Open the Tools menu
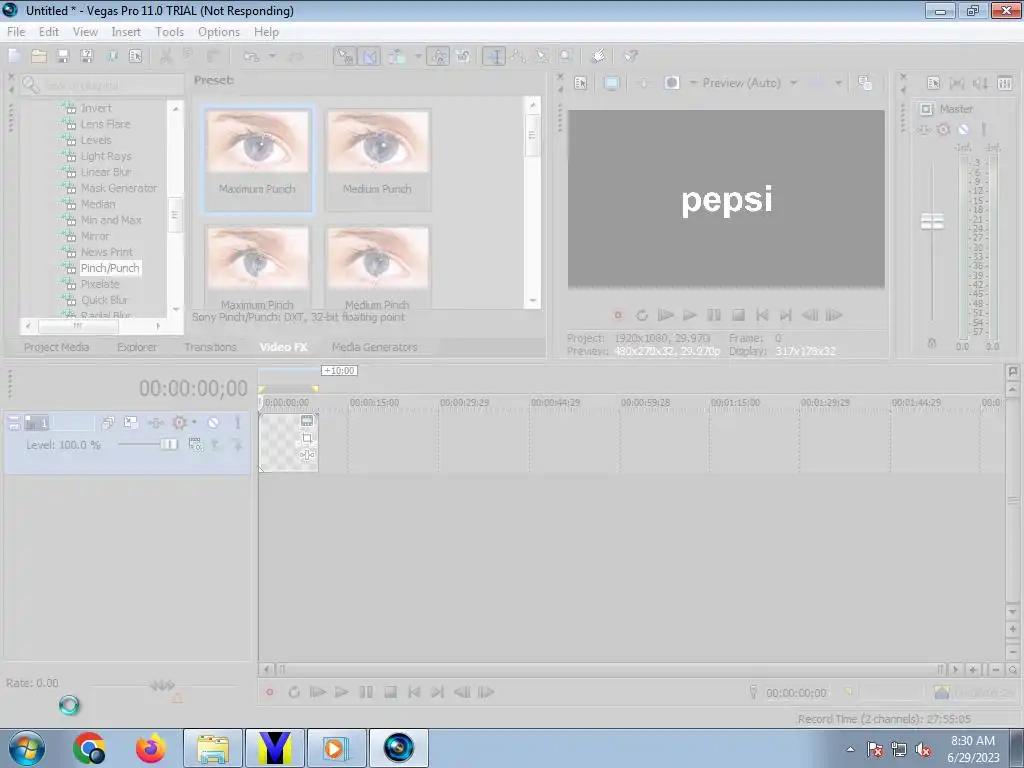Viewport: 1024px width, 768px height. tap(169, 32)
